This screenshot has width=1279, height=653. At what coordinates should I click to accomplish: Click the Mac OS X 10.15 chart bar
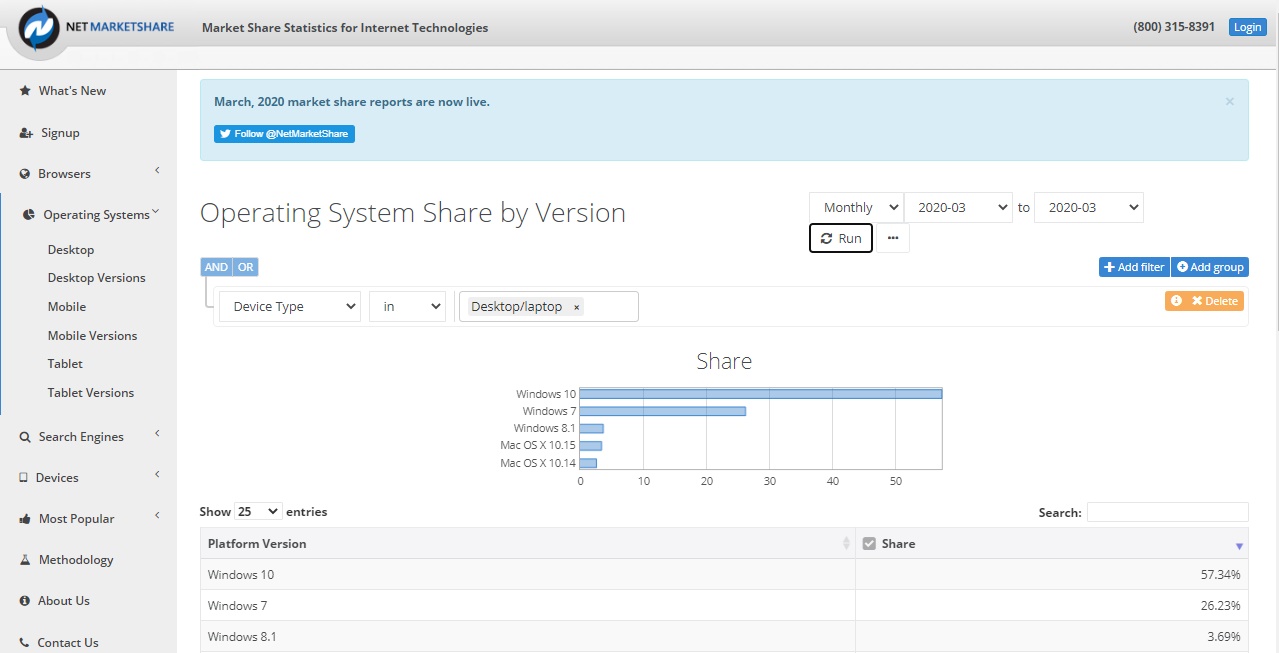pyautogui.click(x=591, y=446)
